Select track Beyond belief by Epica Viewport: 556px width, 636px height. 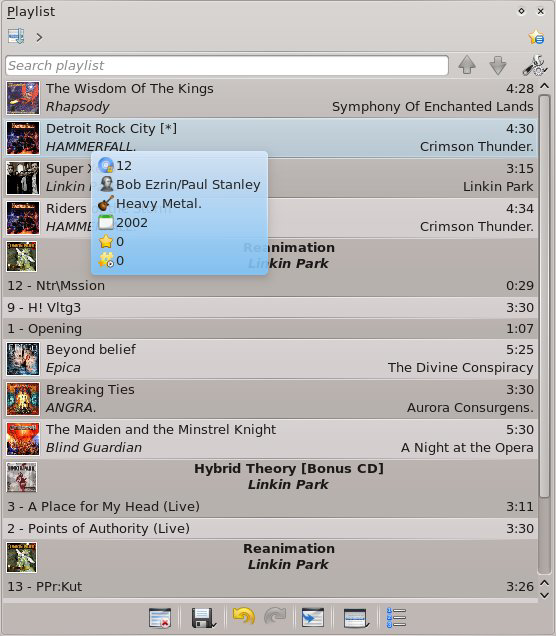click(x=270, y=359)
